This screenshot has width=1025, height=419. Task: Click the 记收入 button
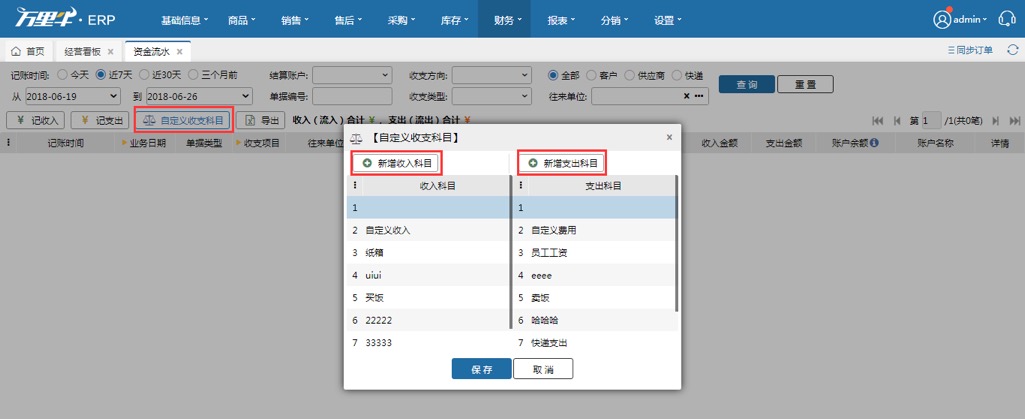tap(36, 120)
